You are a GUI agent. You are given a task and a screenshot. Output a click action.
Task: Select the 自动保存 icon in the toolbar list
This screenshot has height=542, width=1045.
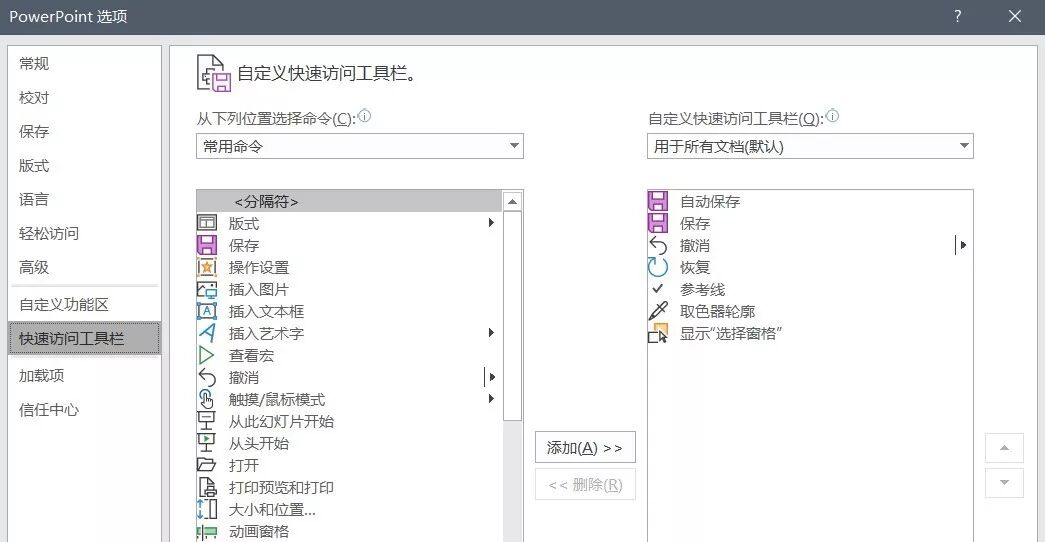coord(658,201)
